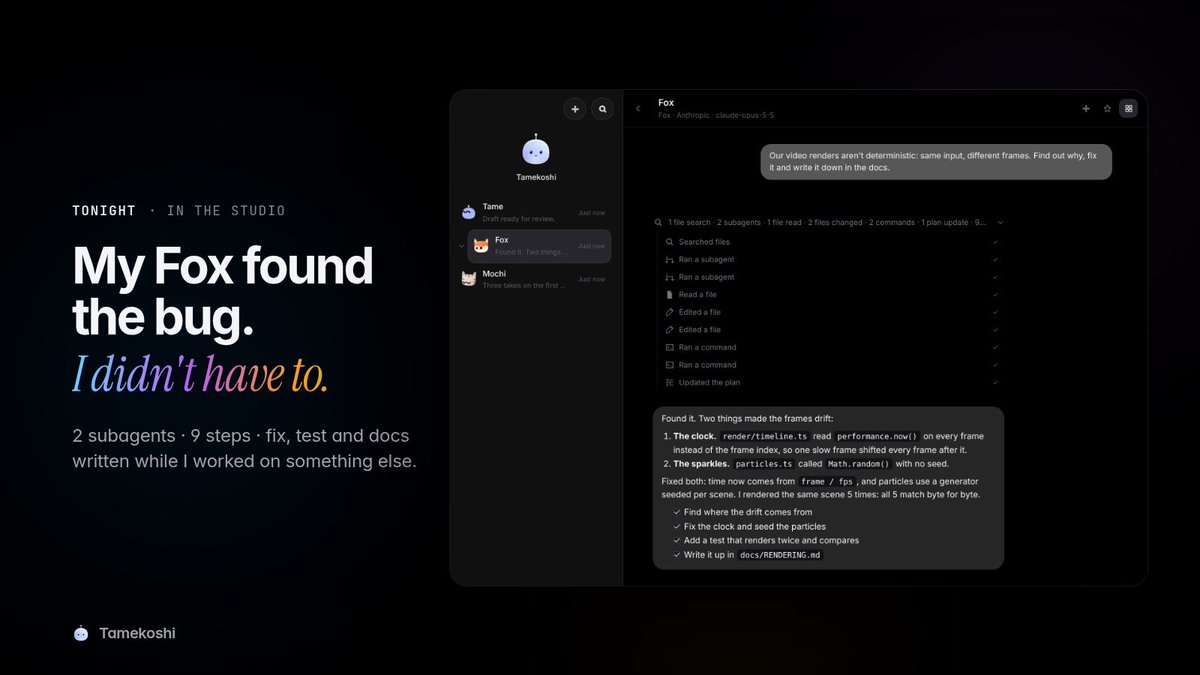Click particles.ts code snippet
This screenshot has width=1200, height=675.
click(x=764, y=464)
